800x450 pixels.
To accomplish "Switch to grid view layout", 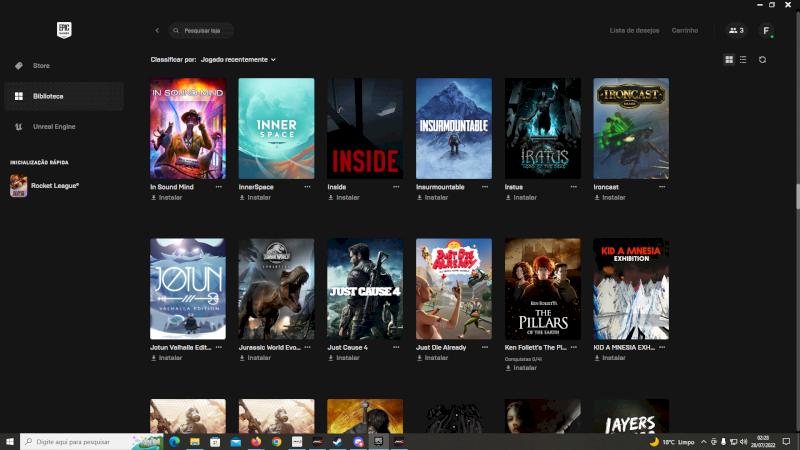I will [729, 60].
